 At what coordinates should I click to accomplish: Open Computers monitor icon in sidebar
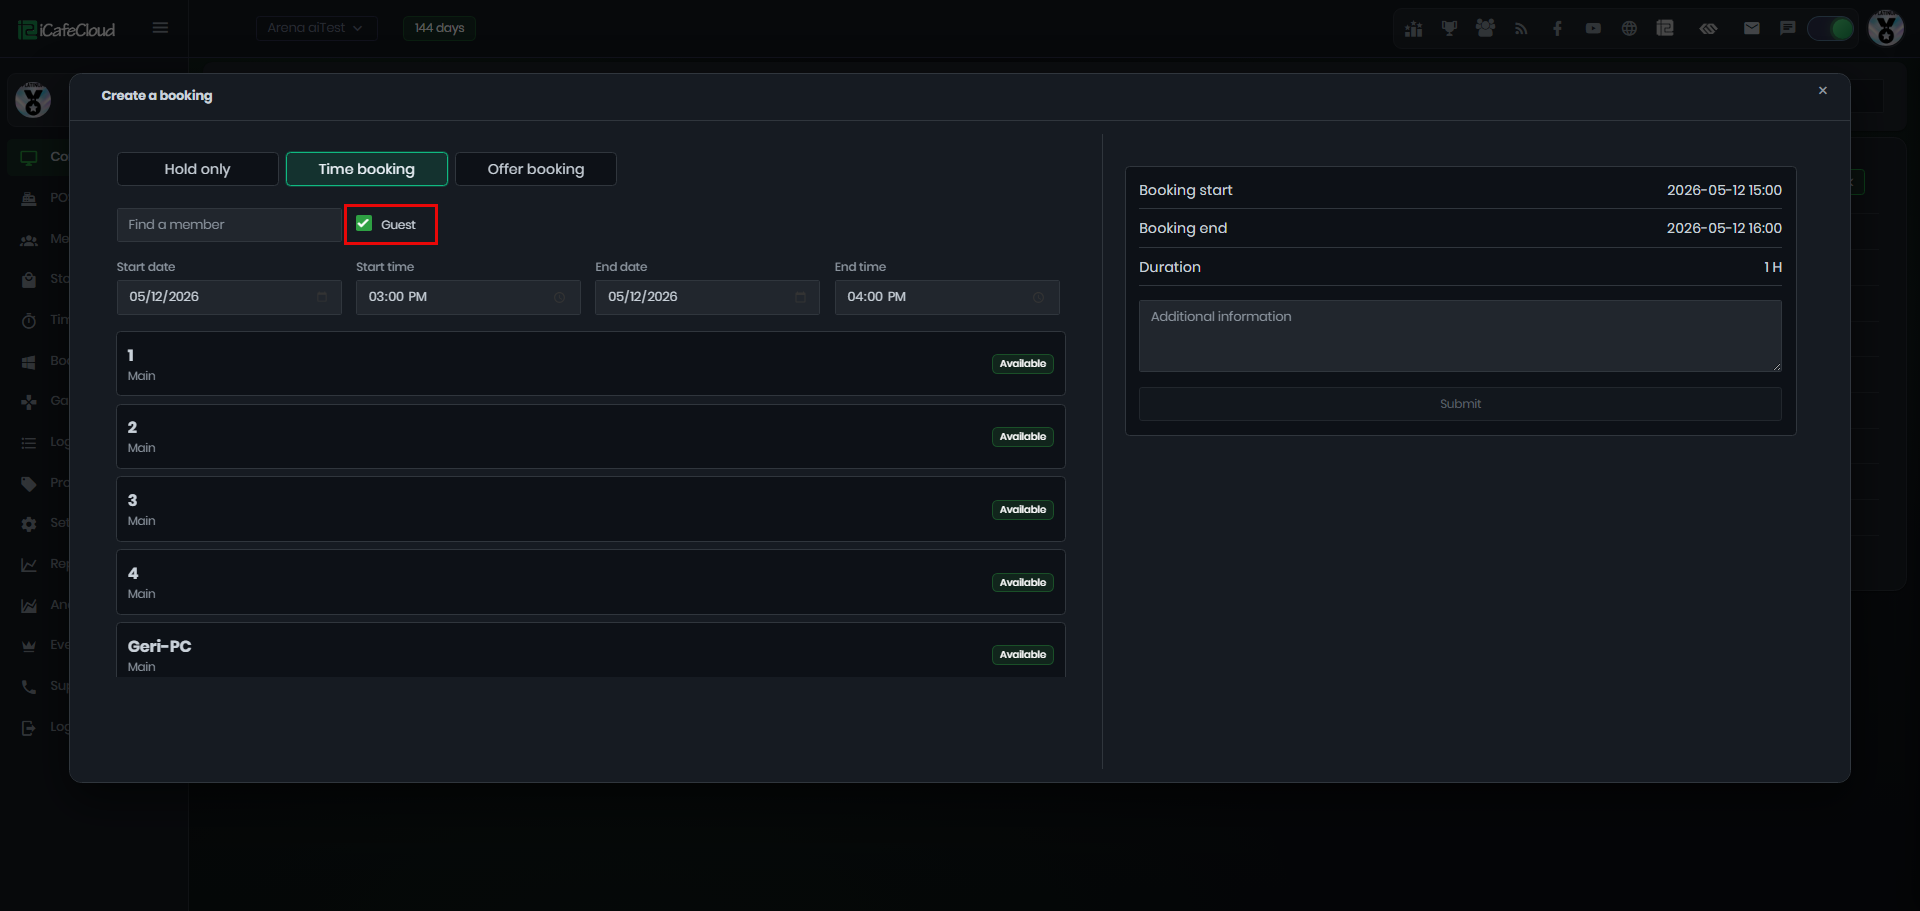tap(29, 157)
